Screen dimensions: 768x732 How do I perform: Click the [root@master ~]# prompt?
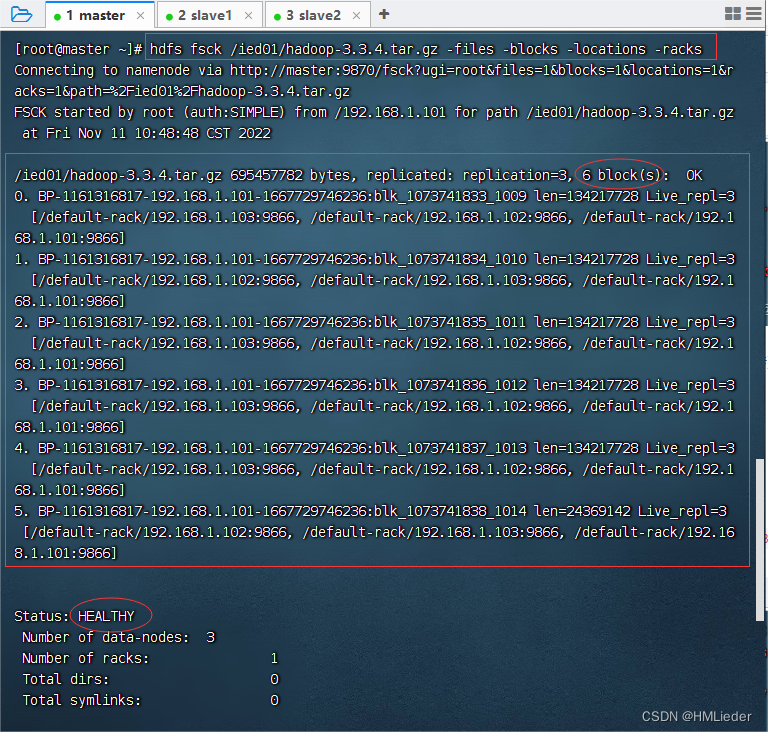click(x=78, y=49)
